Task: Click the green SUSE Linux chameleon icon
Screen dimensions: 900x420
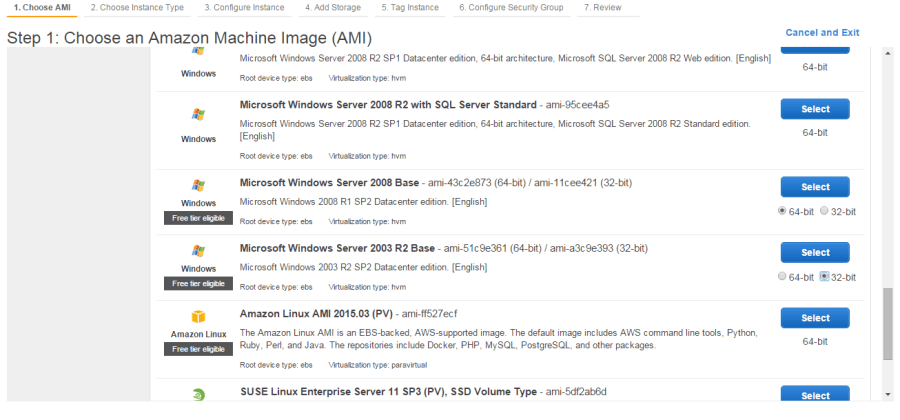Action: [x=198, y=395]
